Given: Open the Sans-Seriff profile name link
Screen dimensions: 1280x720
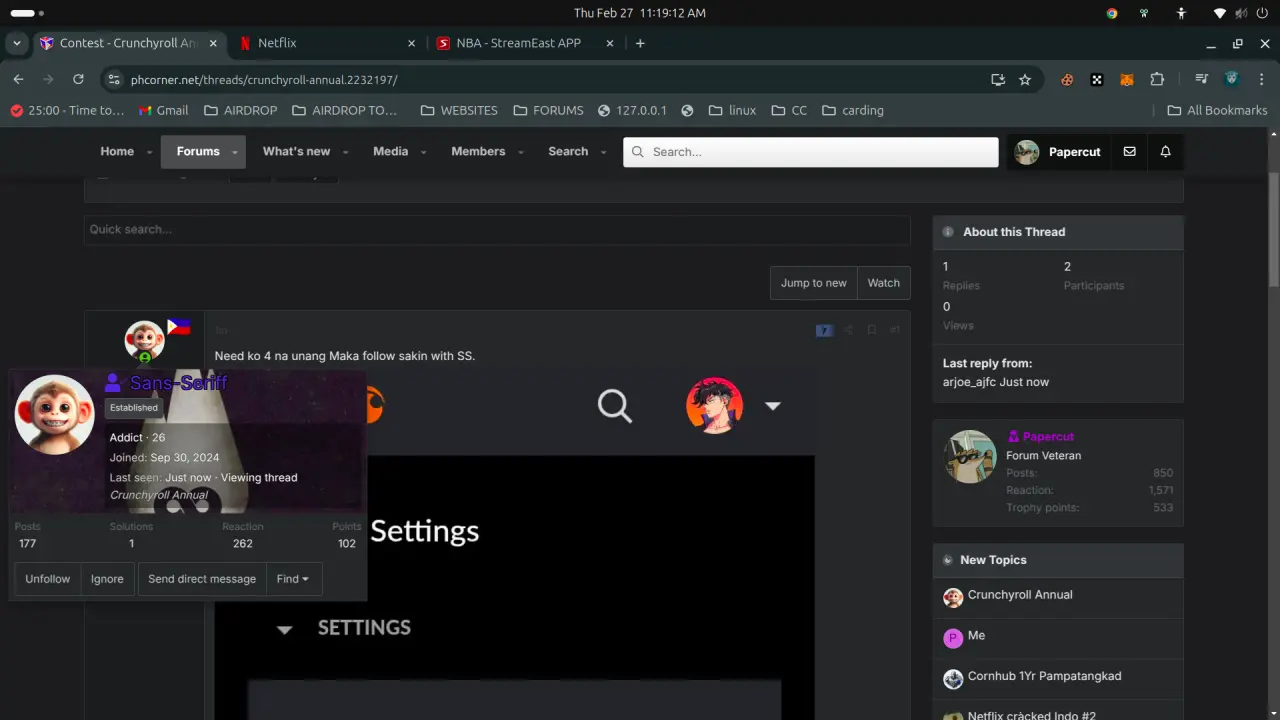Looking at the screenshot, I should coord(178,383).
